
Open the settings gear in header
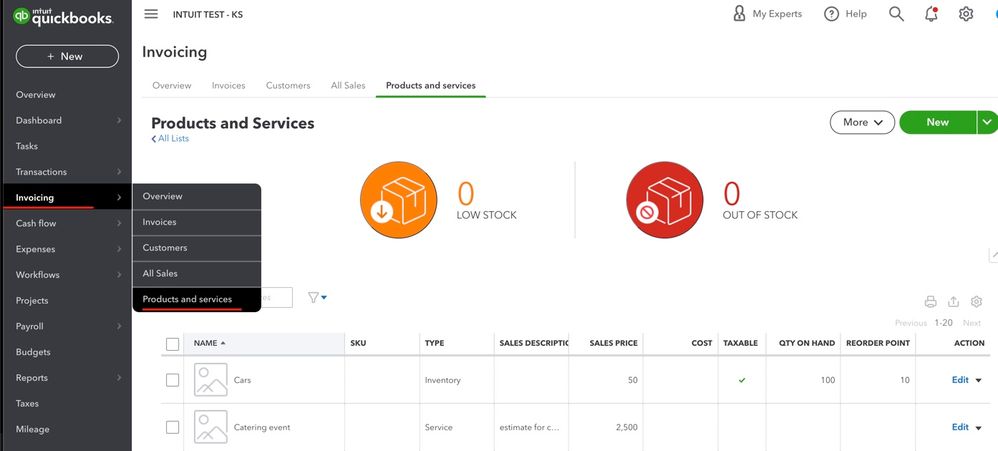pos(966,14)
